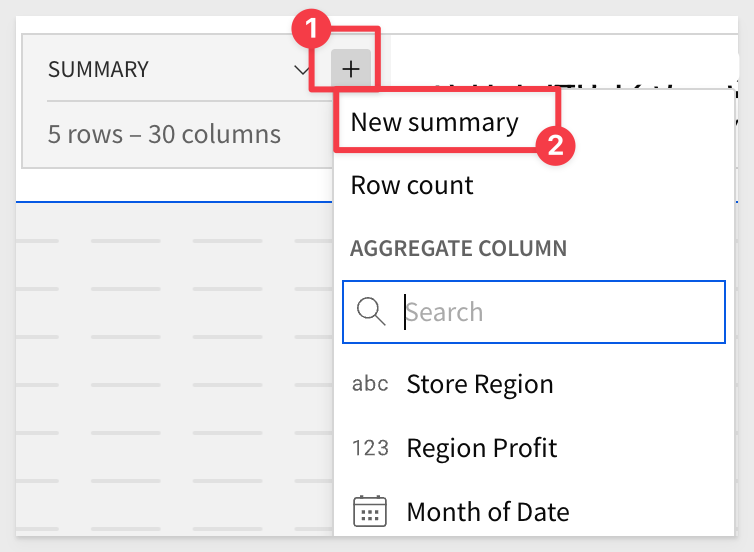Click the 123 number-type icon
The height and width of the screenshot is (552, 754).
tap(370, 448)
